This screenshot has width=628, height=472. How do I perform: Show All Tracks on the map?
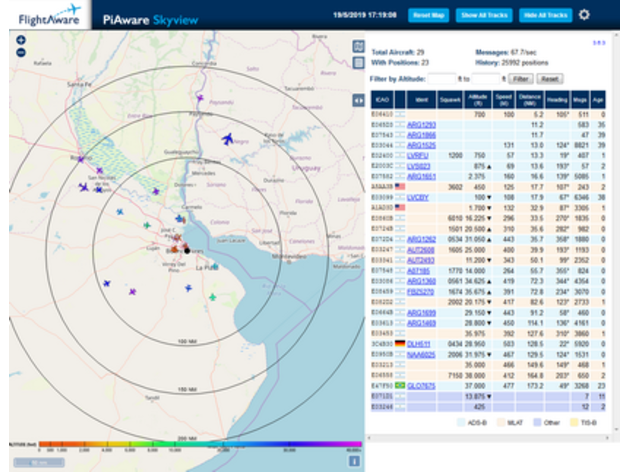(483, 15)
